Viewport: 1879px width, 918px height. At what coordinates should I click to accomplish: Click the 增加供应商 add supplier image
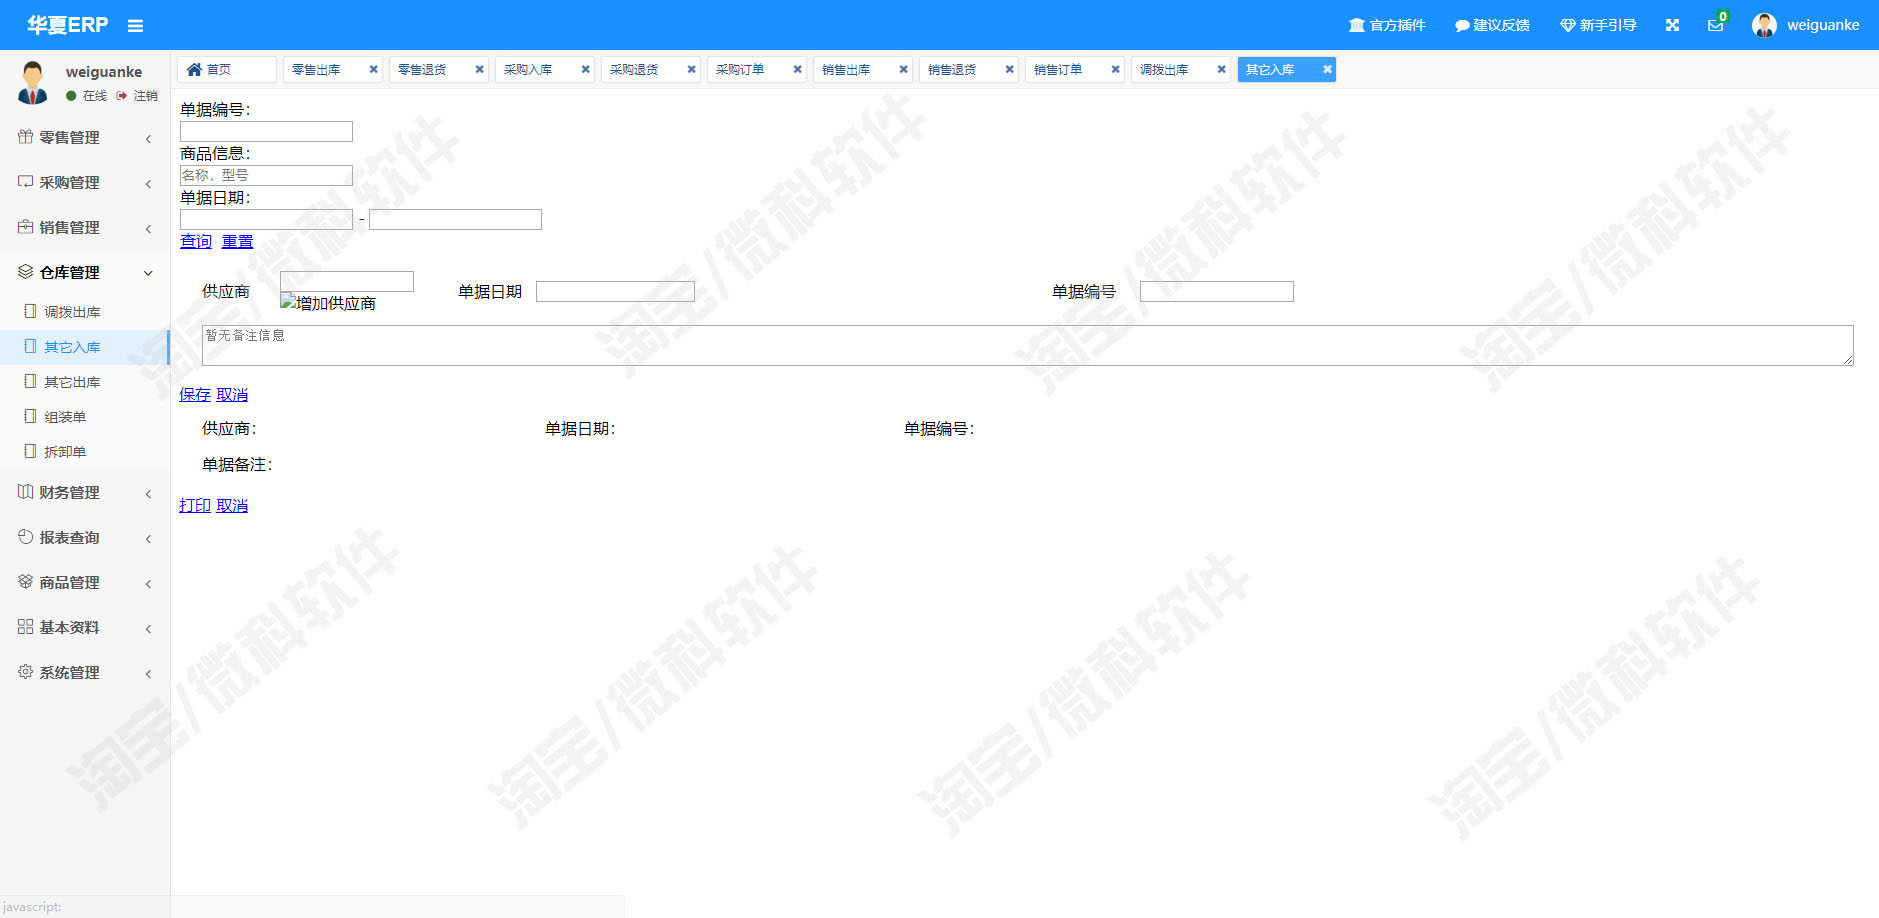(x=328, y=303)
